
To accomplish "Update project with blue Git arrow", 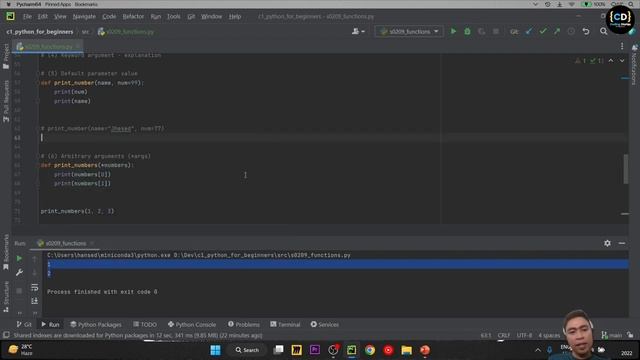I will pos(529,31).
